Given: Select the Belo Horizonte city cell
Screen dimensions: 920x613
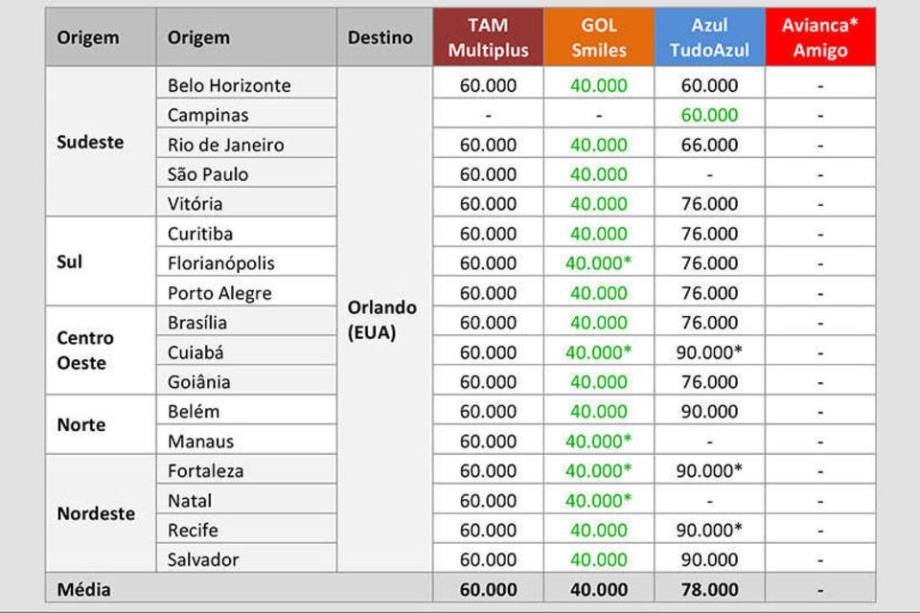Looking at the screenshot, I should coord(229,86).
